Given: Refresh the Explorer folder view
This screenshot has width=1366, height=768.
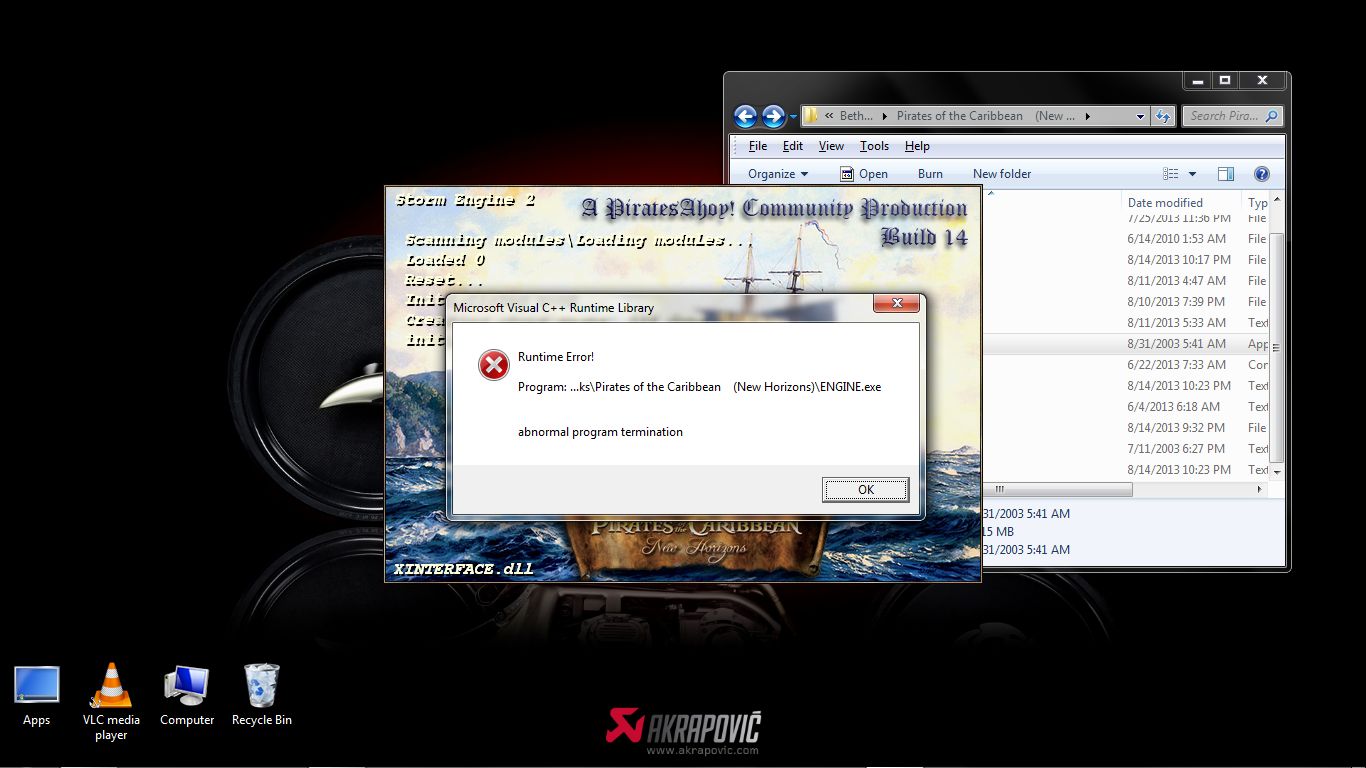Looking at the screenshot, I should coord(1162,116).
